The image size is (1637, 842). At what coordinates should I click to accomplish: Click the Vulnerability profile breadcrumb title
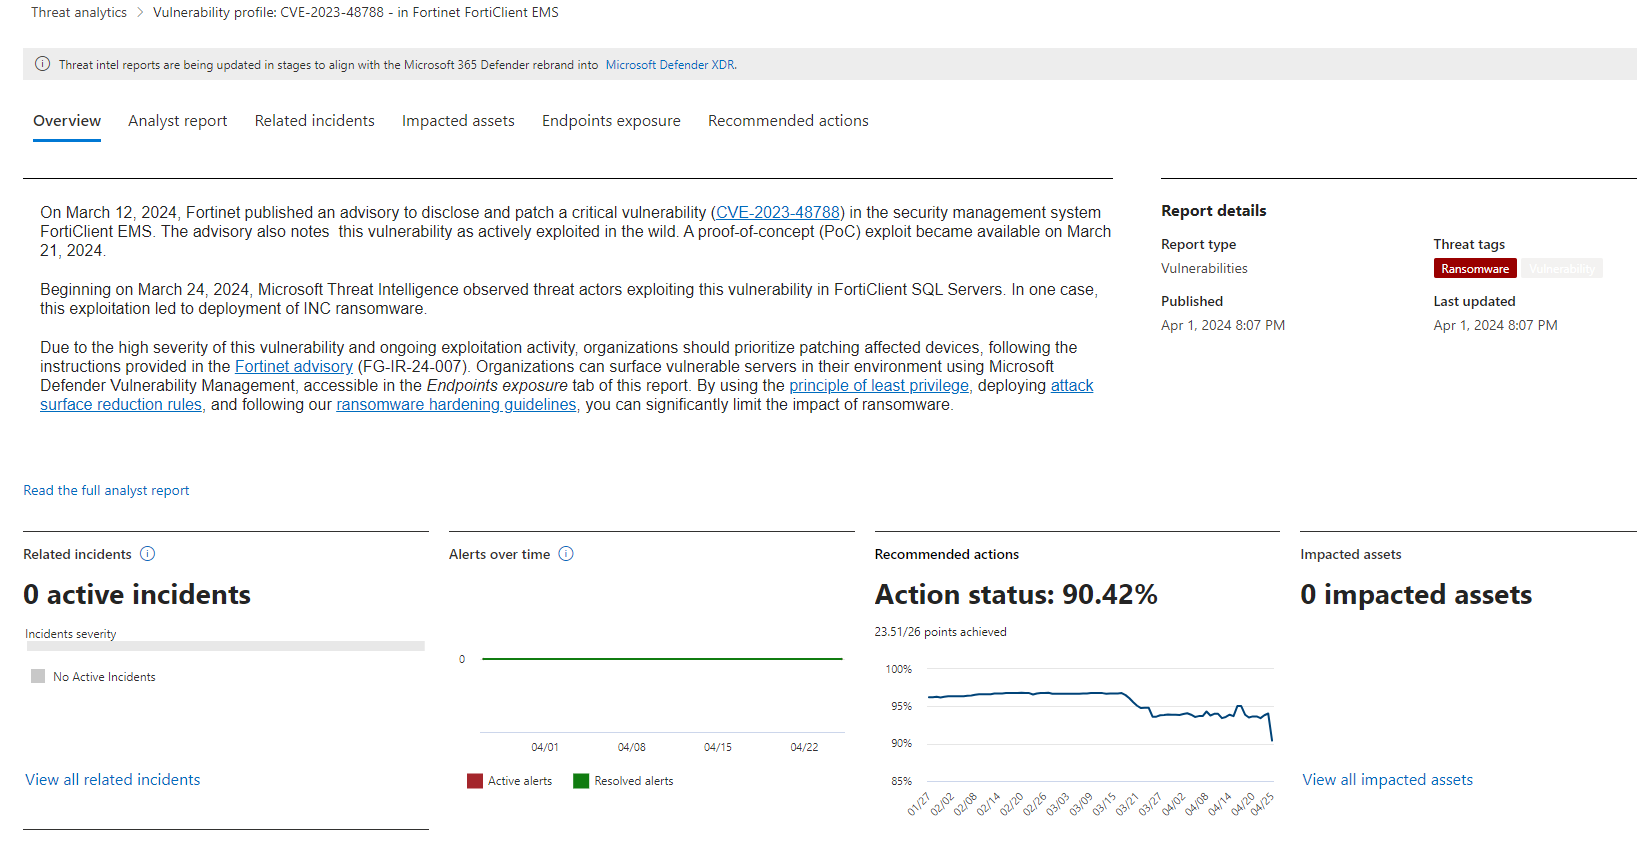point(356,13)
